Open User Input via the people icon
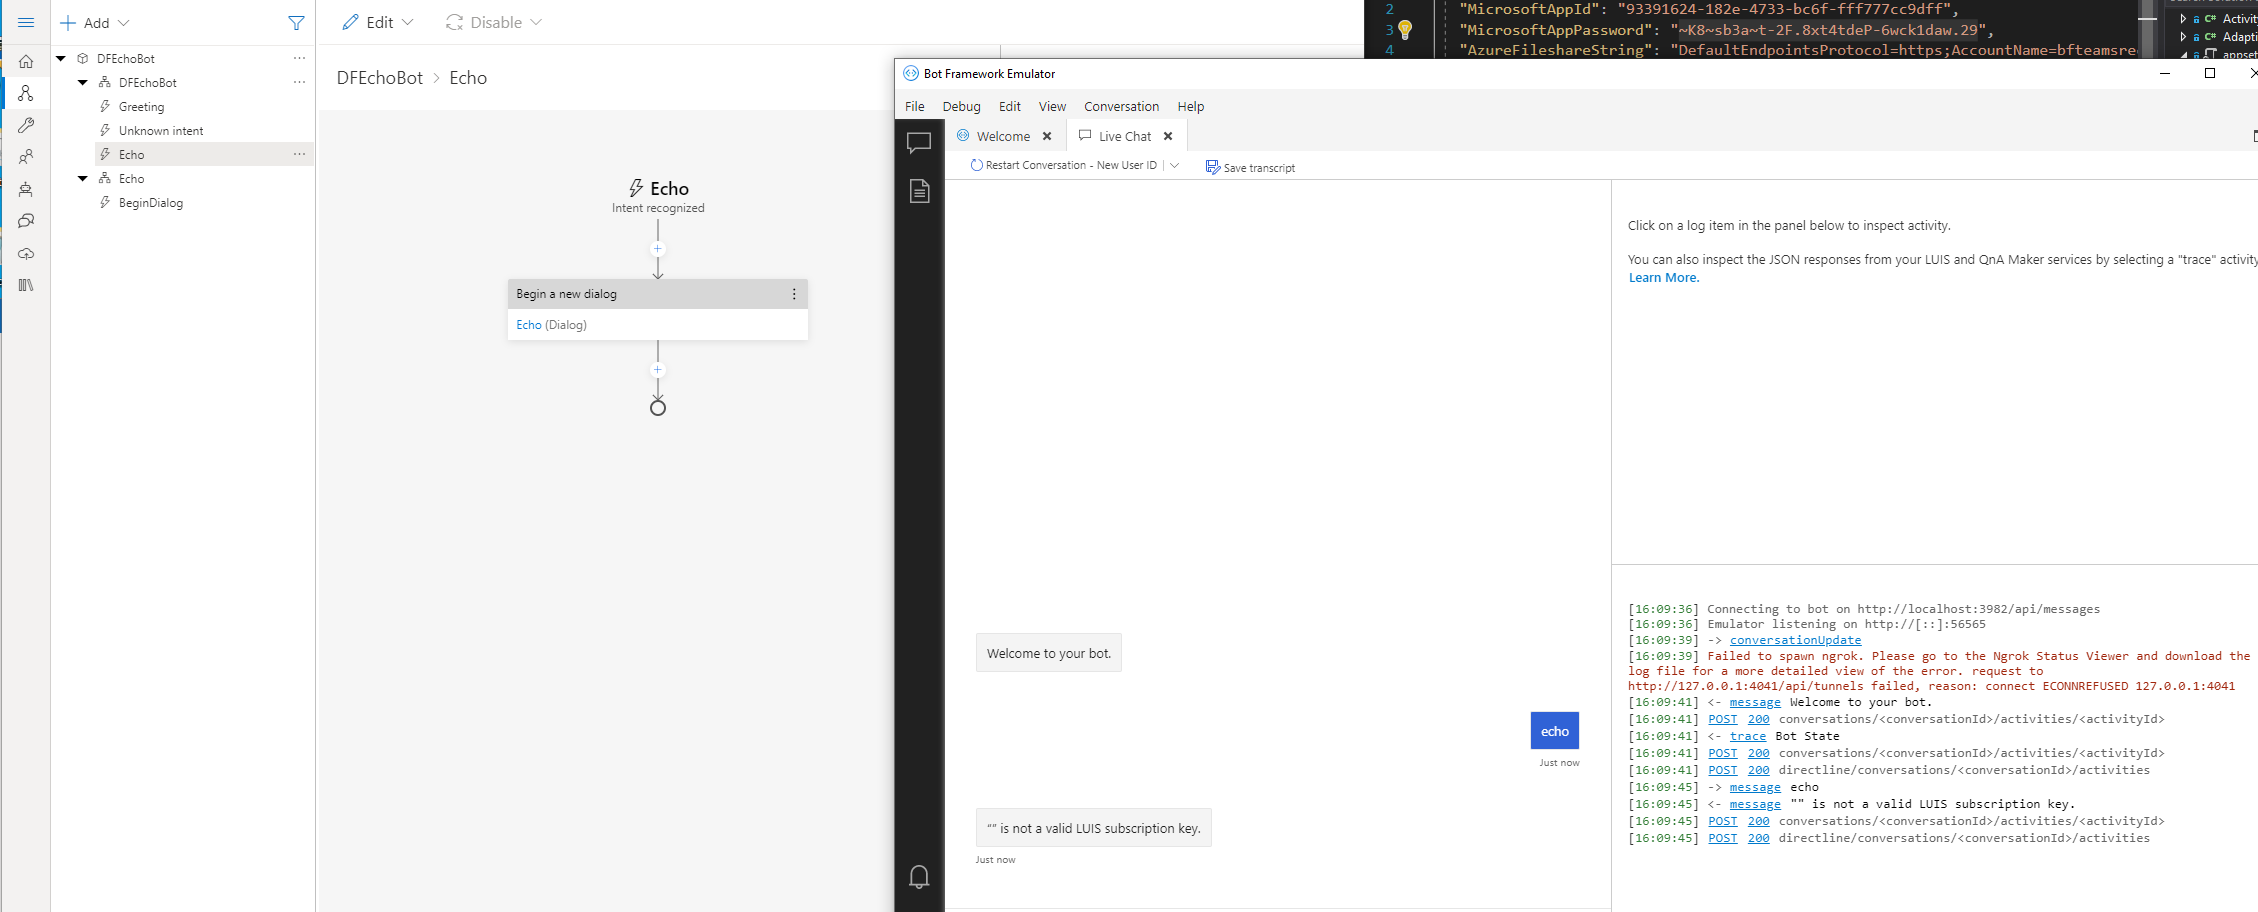Screen dimensions: 2258x912 (x=25, y=157)
